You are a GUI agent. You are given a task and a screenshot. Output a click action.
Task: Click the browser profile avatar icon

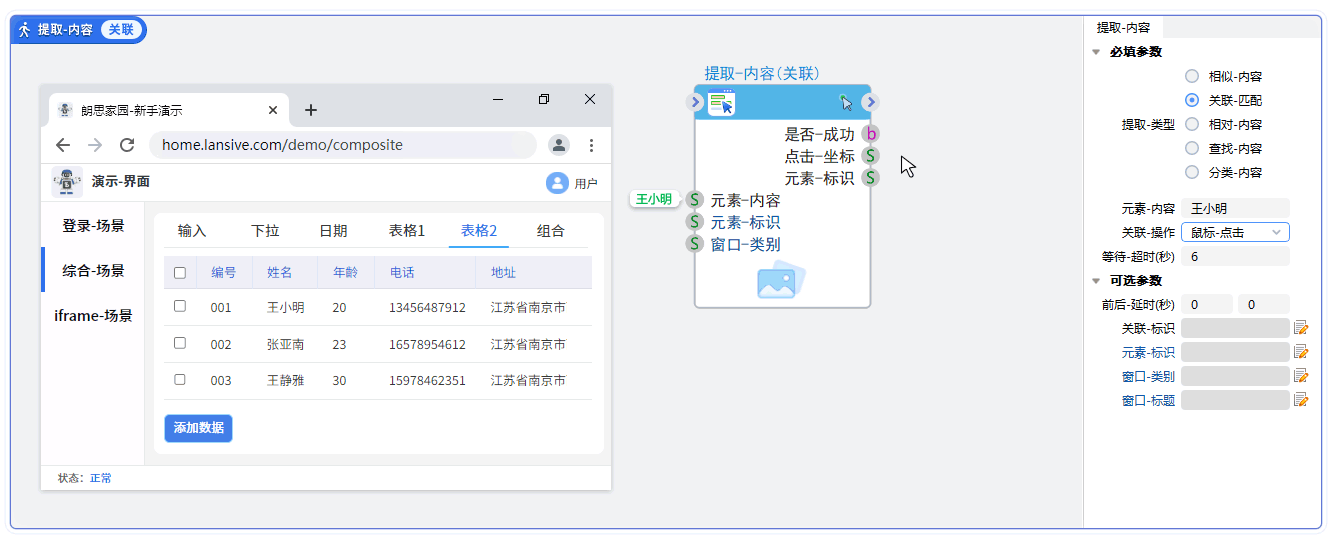pos(559,145)
